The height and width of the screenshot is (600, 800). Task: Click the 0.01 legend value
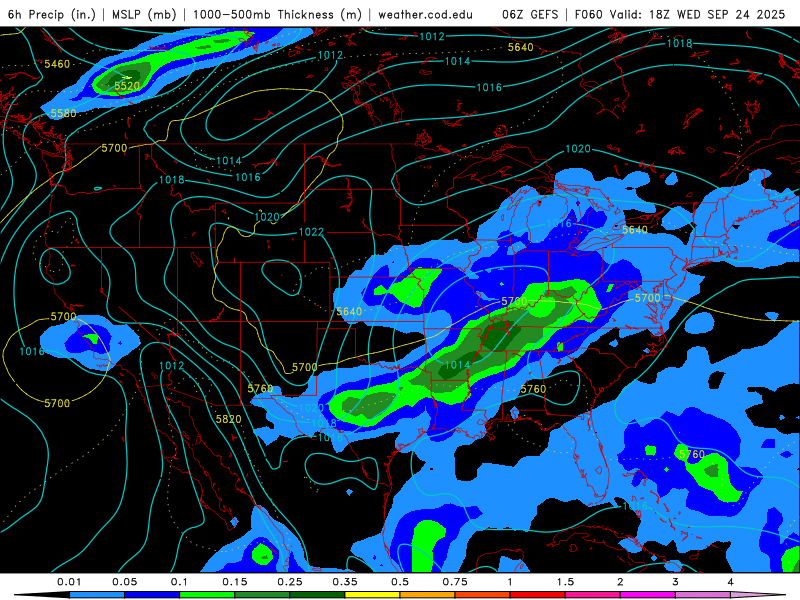(69, 582)
